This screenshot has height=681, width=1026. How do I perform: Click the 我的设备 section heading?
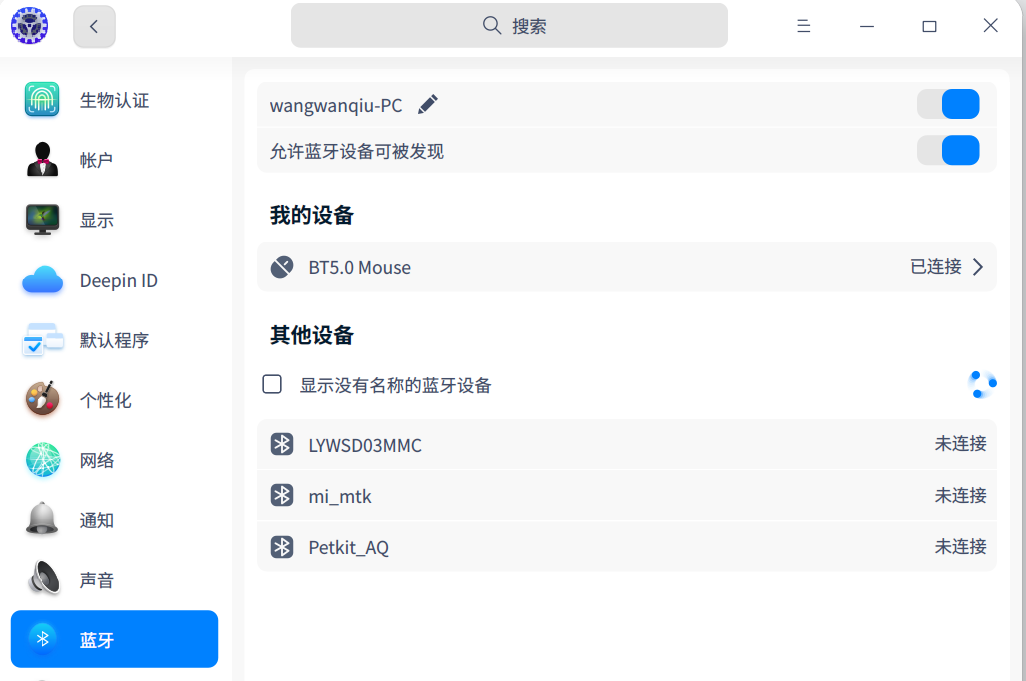click(x=311, y=215)
